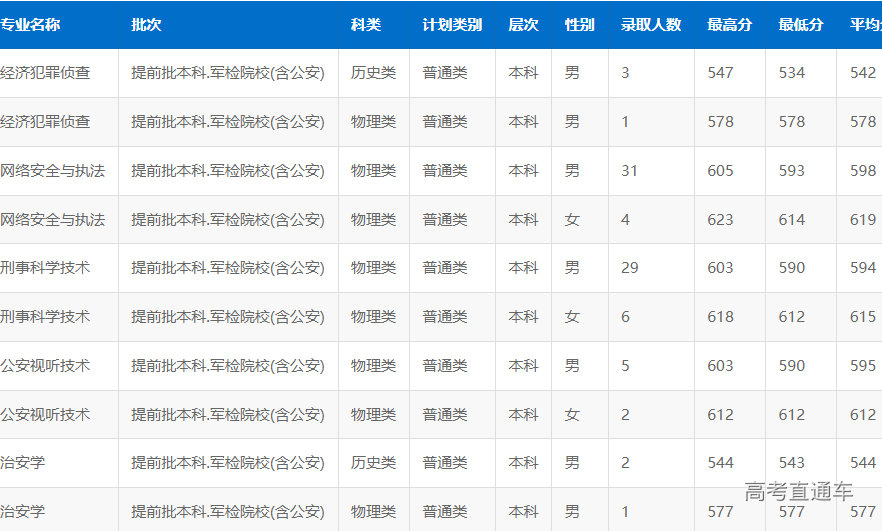Click the 录取人数 column header
This screenshot has height=531, width=882.
[651, 25]
